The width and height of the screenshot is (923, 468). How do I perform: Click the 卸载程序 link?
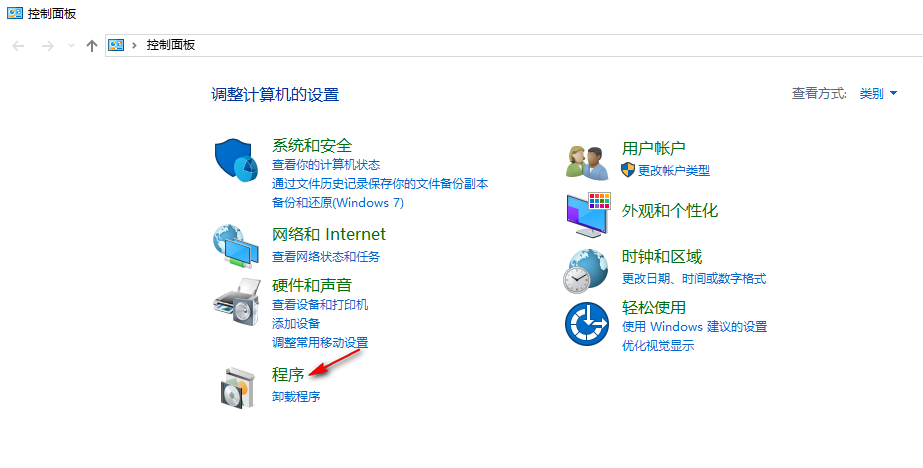296,396
